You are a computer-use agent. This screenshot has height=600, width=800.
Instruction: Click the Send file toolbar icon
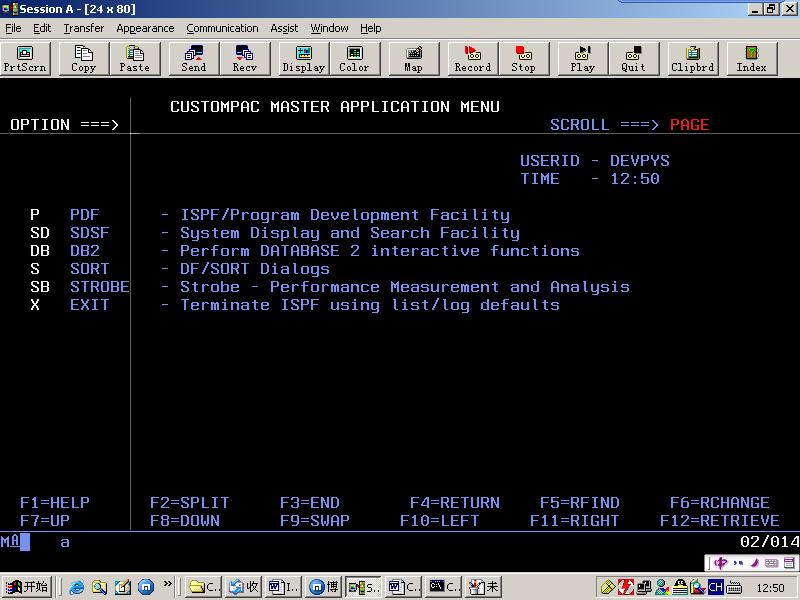click(194, 59)
